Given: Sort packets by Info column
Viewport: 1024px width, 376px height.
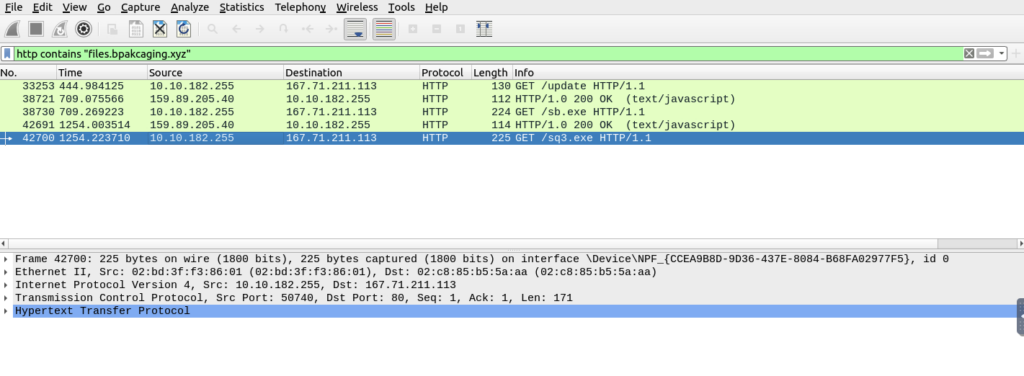Looking at the screenshot, I should pos(768,72).
